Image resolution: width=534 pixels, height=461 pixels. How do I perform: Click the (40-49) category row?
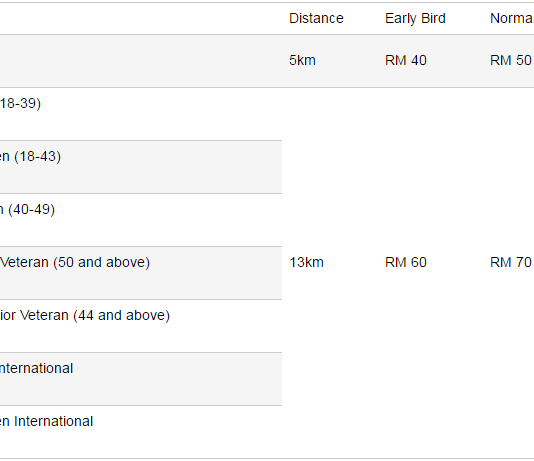pos(141,220)
